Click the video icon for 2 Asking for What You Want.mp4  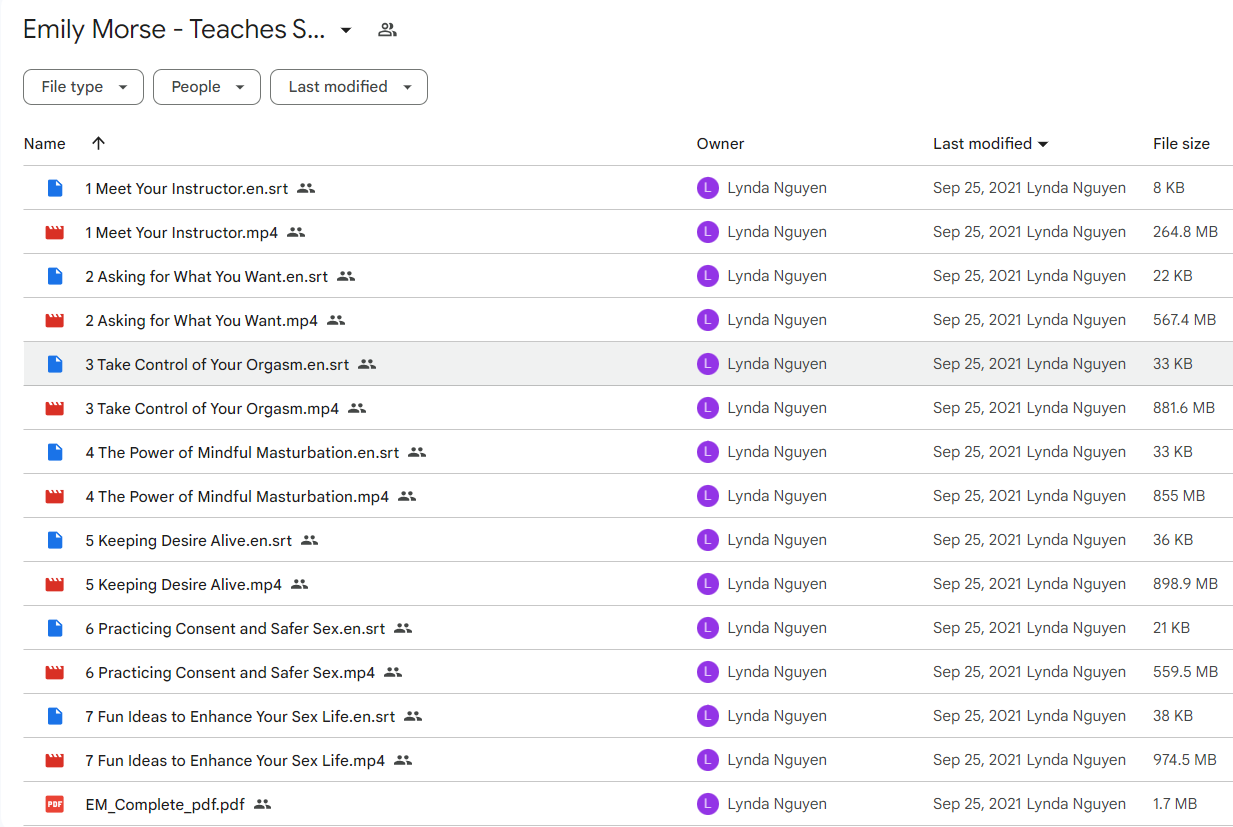(55, 320)
